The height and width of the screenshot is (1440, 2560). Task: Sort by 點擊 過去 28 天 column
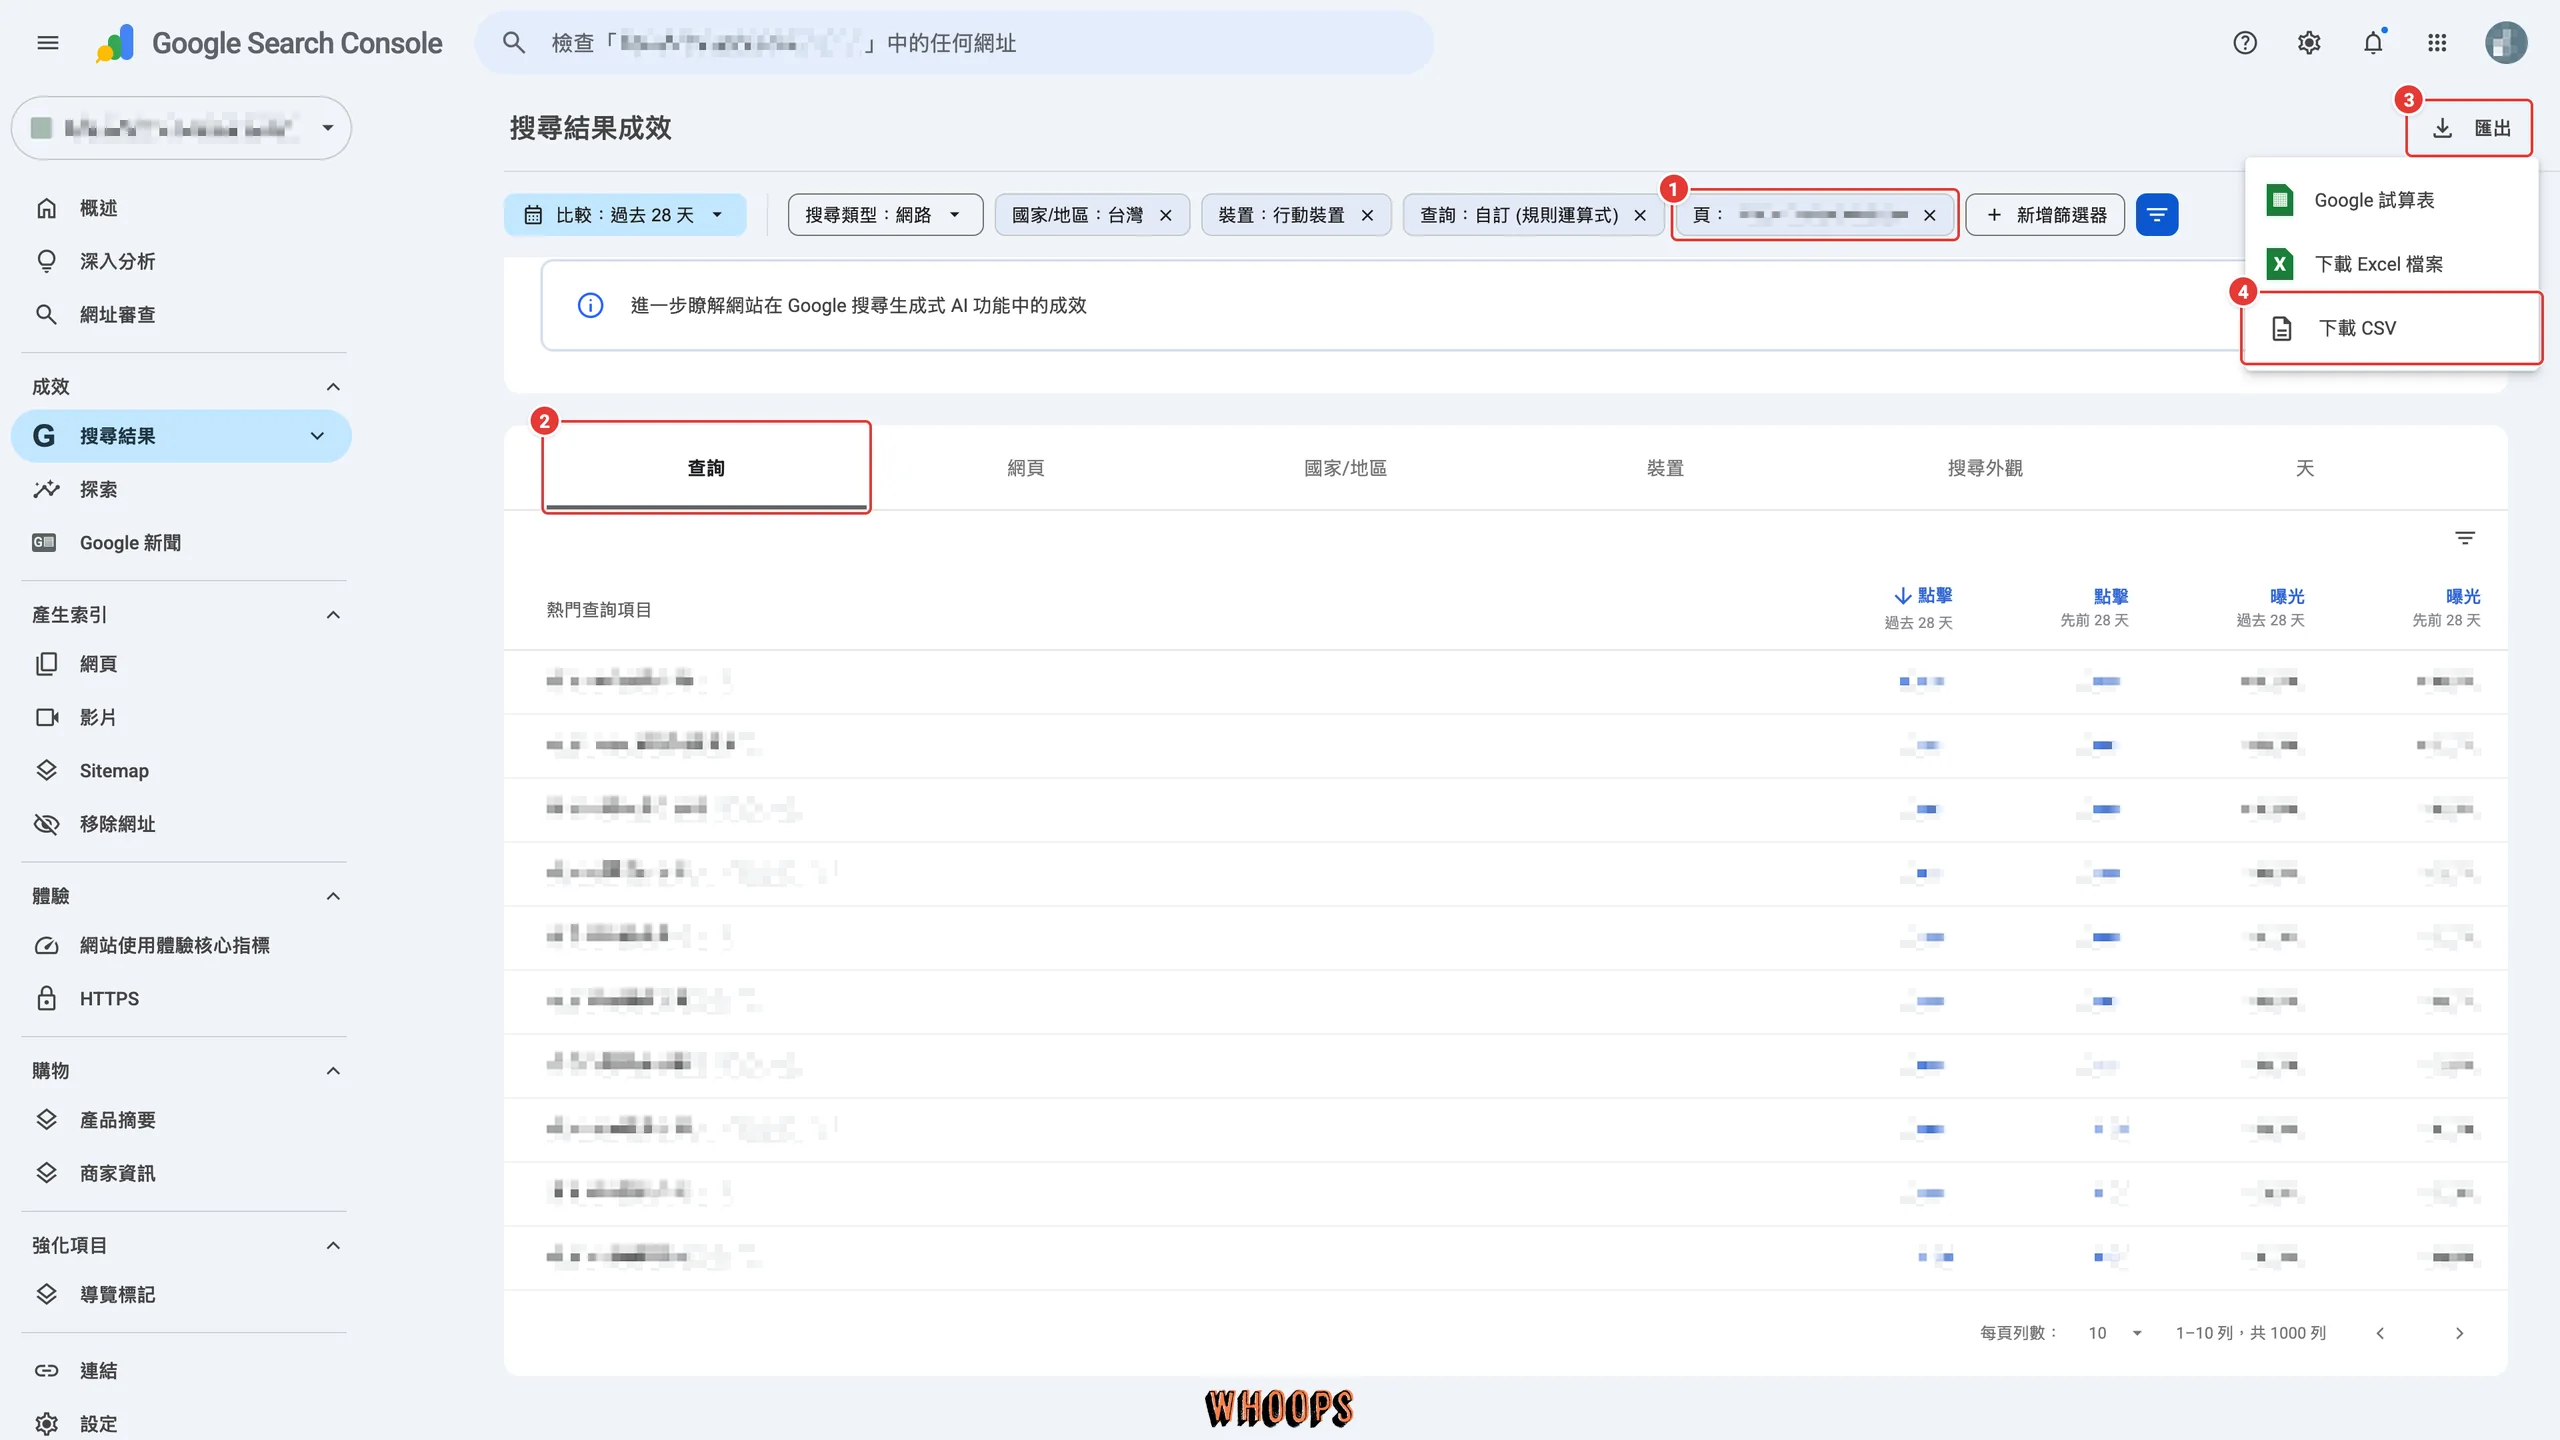pyautogui.click(x=1921, y=607)
